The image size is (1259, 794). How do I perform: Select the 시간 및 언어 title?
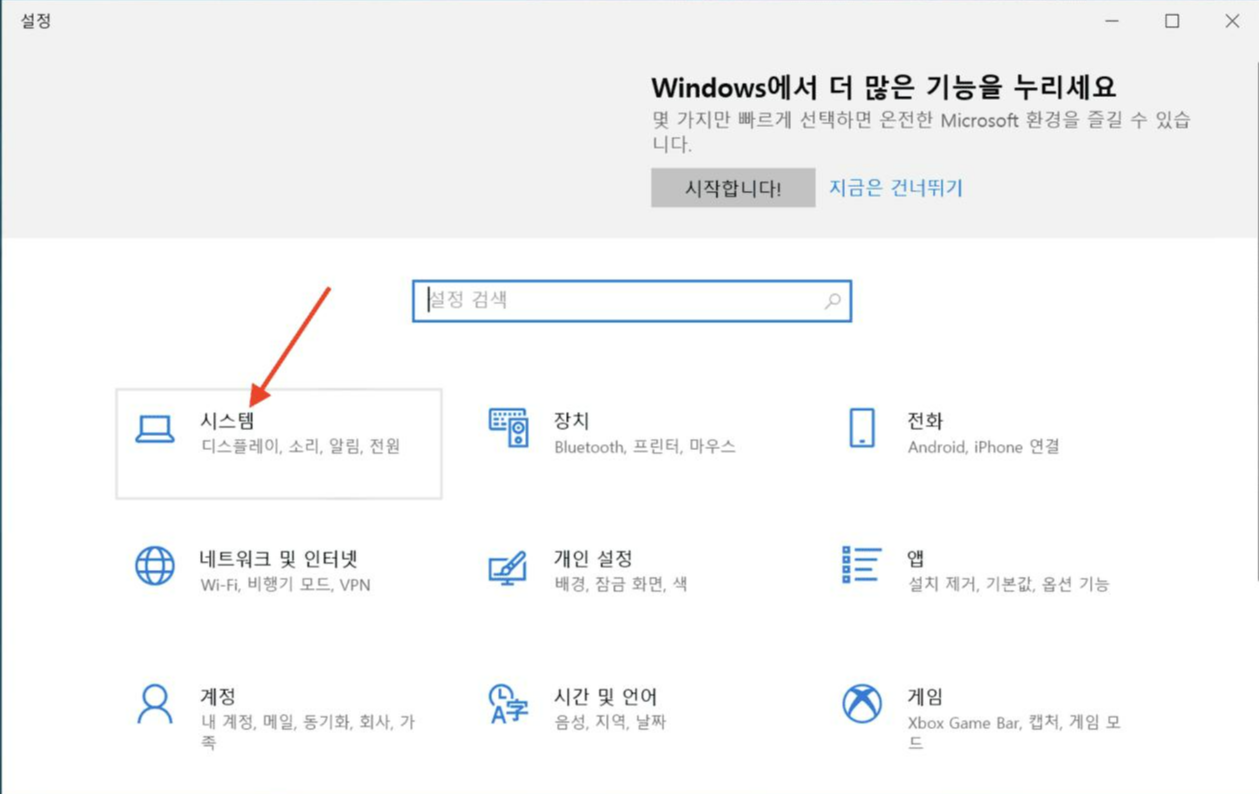click(x=605, y=697)
